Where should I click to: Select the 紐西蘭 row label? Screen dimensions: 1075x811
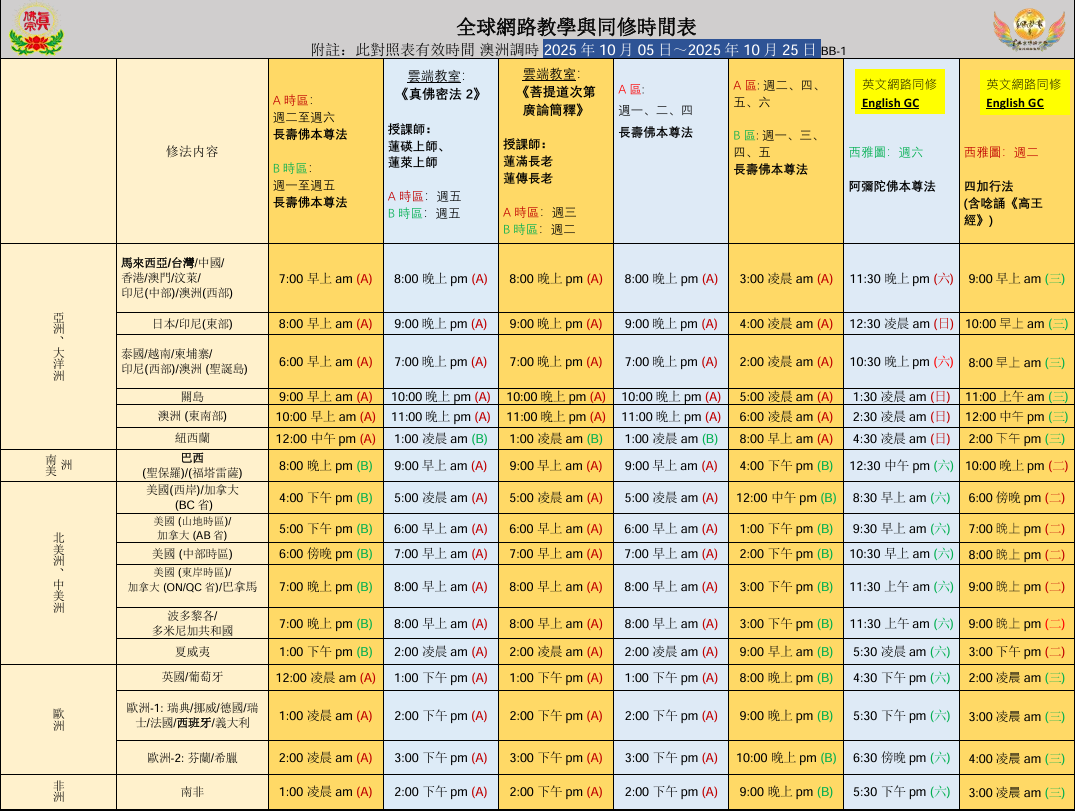tap(192, 438)
